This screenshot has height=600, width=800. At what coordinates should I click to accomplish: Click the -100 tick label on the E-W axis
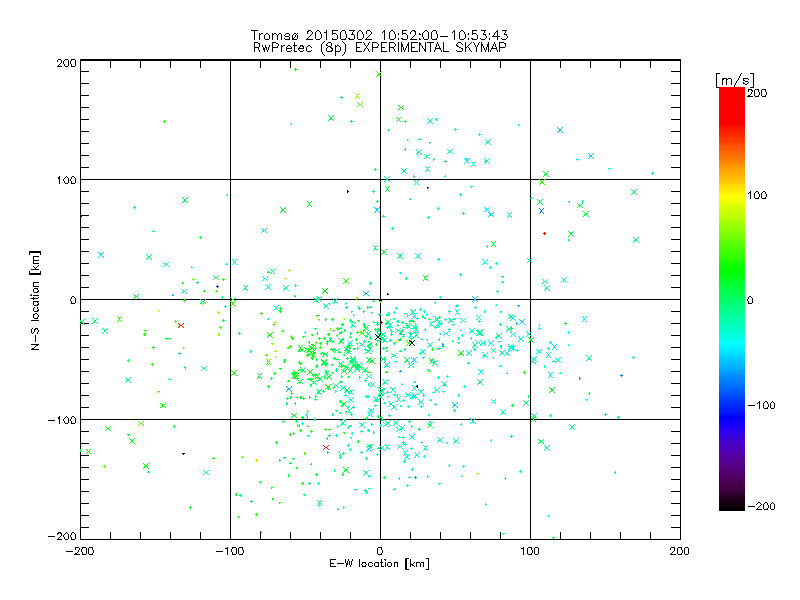(x=230, y=551)
